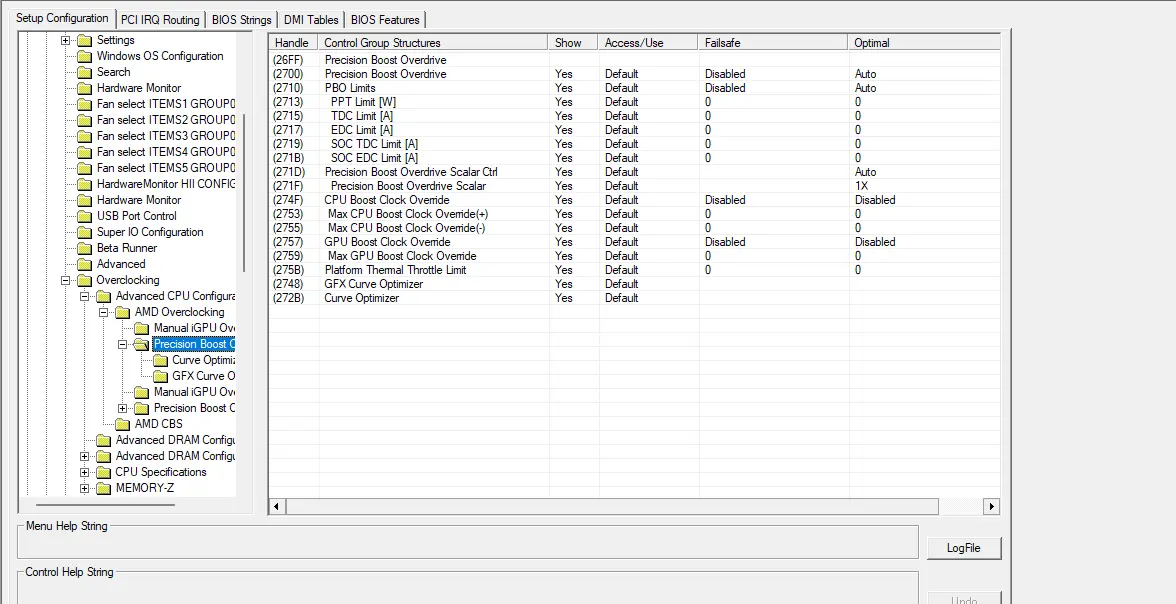Click handle (272B) Curve Optimizer row
1176x604 pixels.
click(x=634, y=298)
